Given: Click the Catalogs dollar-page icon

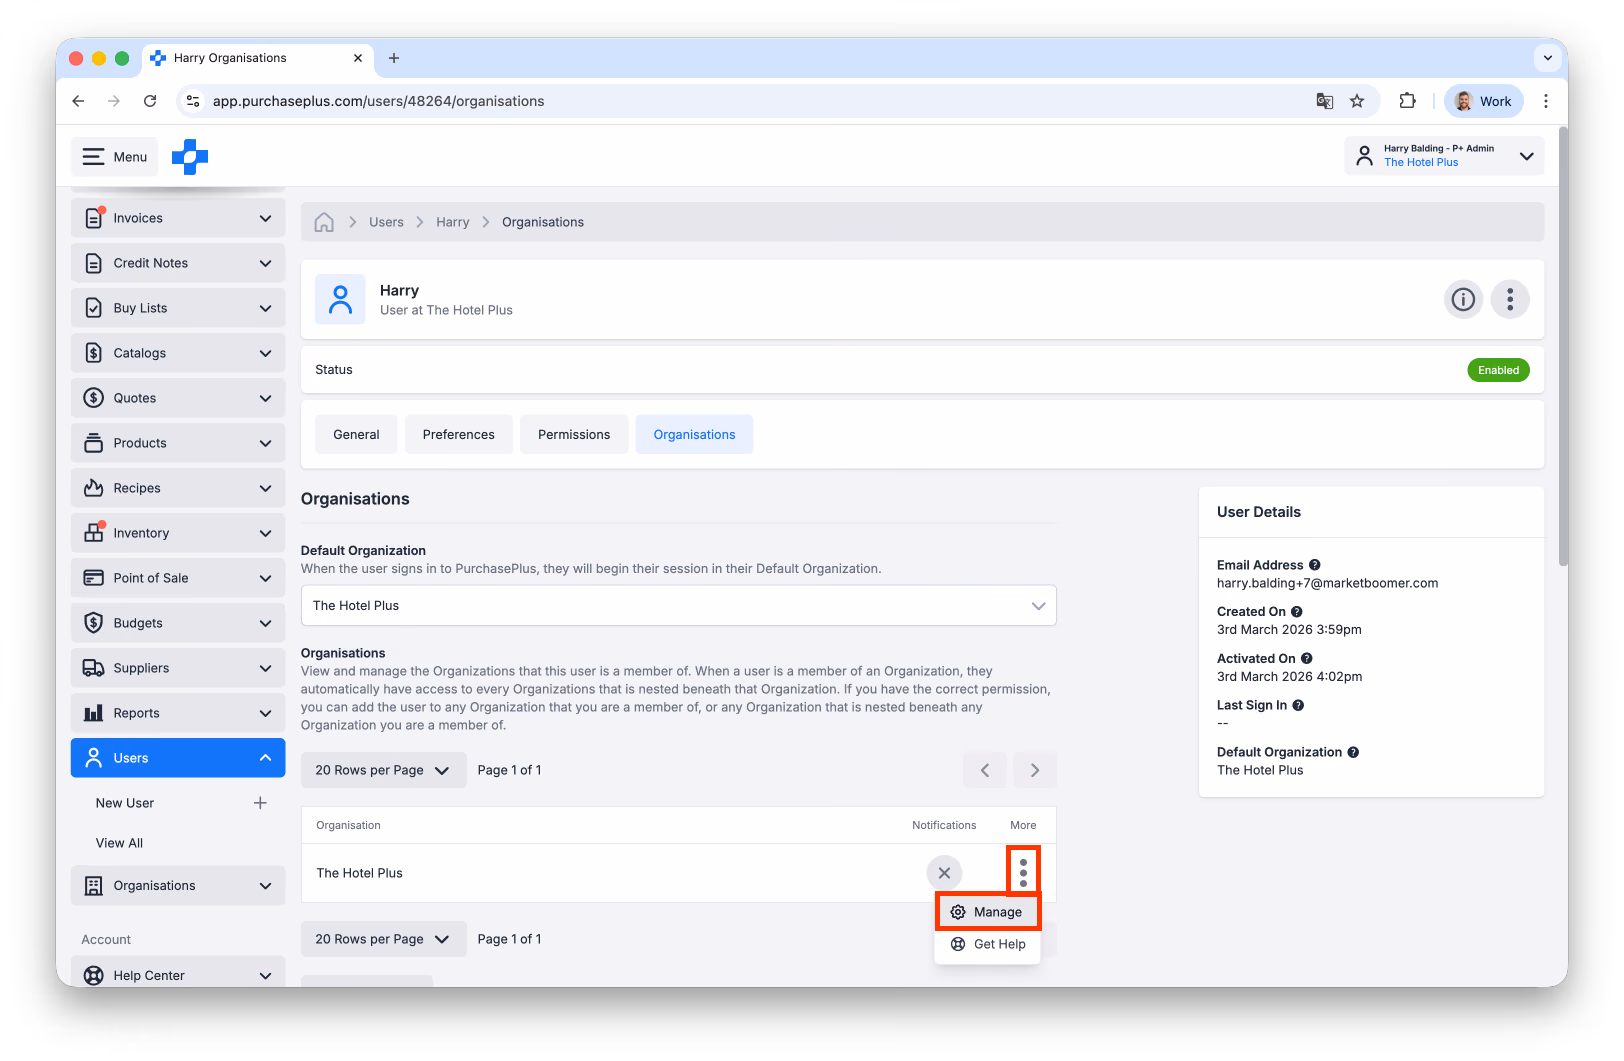Looking at the screenshot, I should click(94, 353).
